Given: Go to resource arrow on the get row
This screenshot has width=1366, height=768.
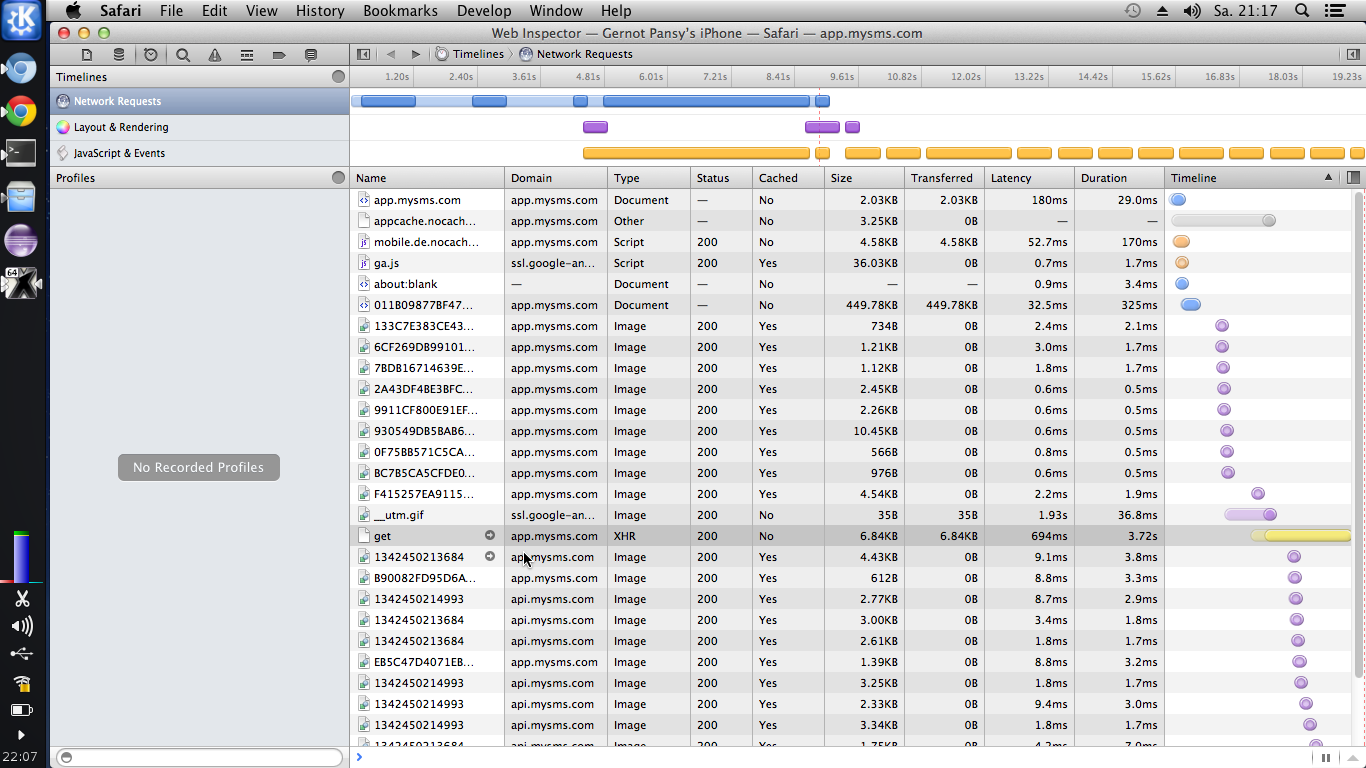Looking at the screenshot, I should point(490,536).
